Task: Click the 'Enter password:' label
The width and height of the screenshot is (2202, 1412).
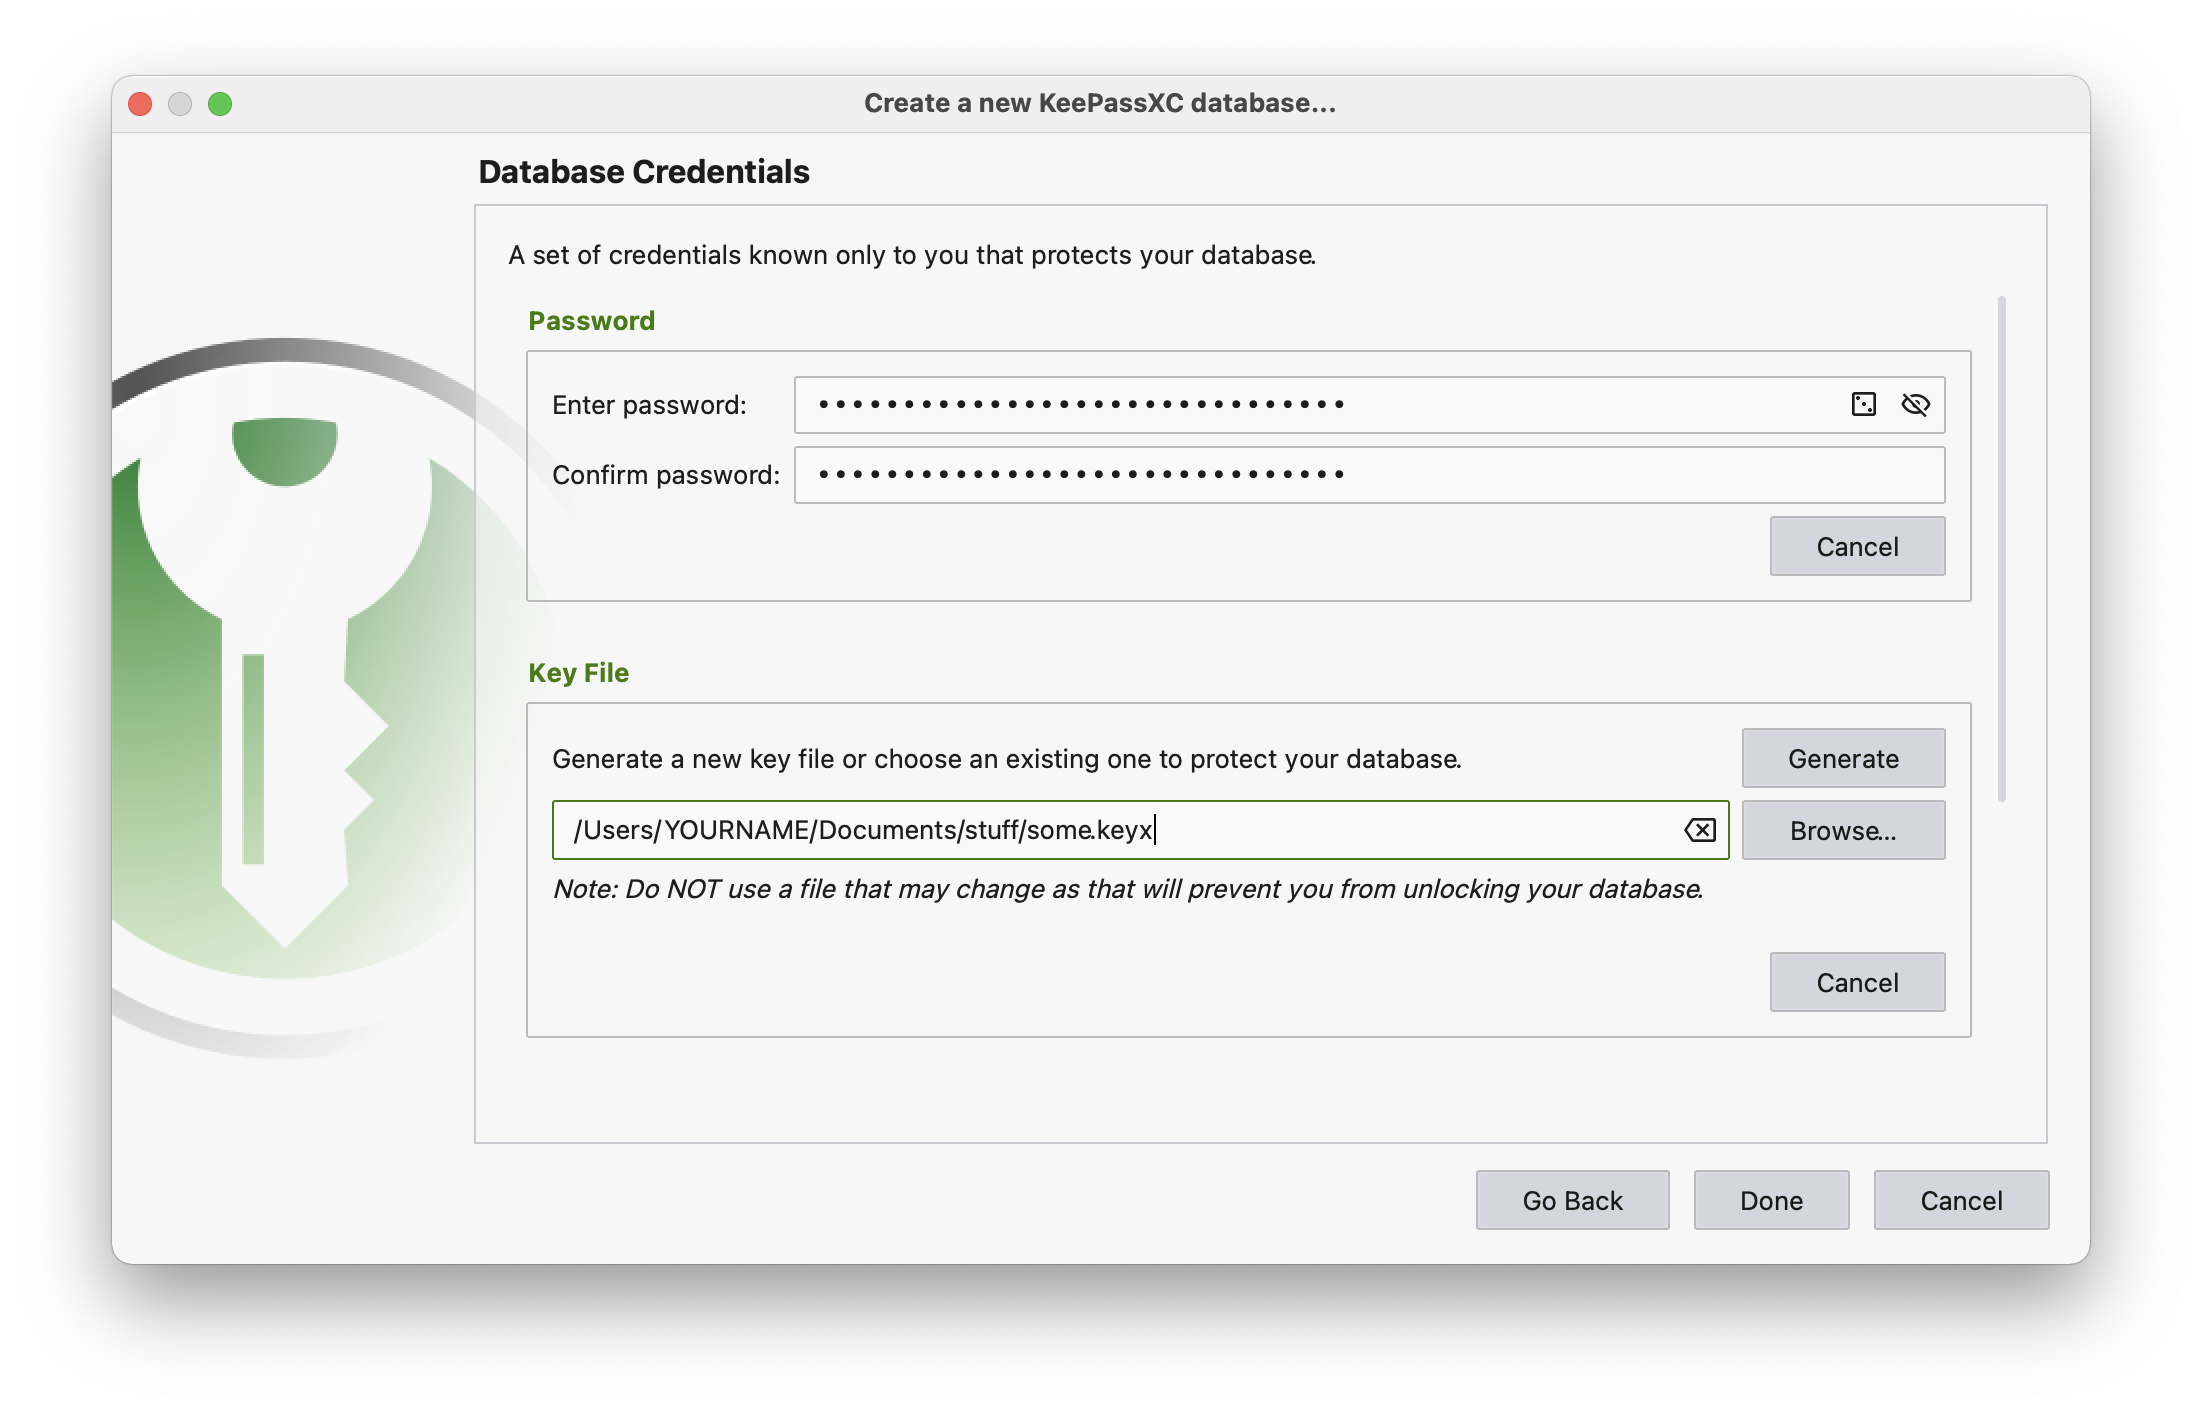Action: [649, 405]
